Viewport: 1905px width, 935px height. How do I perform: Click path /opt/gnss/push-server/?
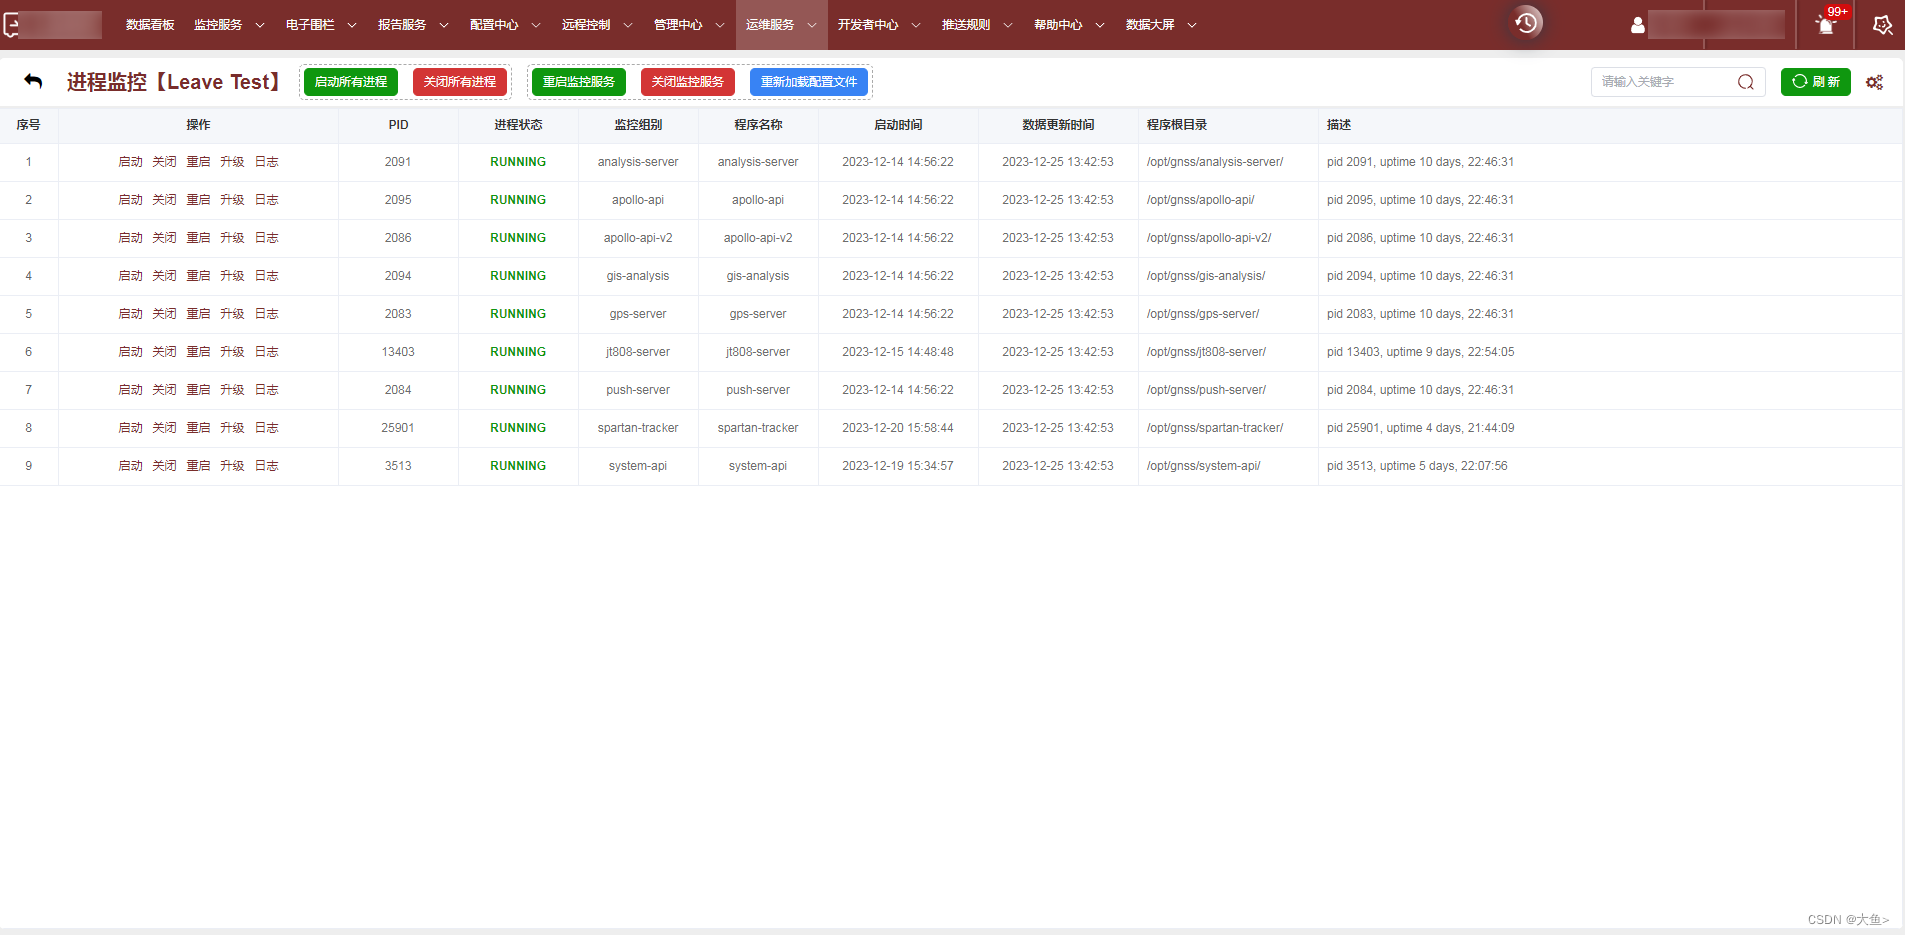coord(1206,390)
